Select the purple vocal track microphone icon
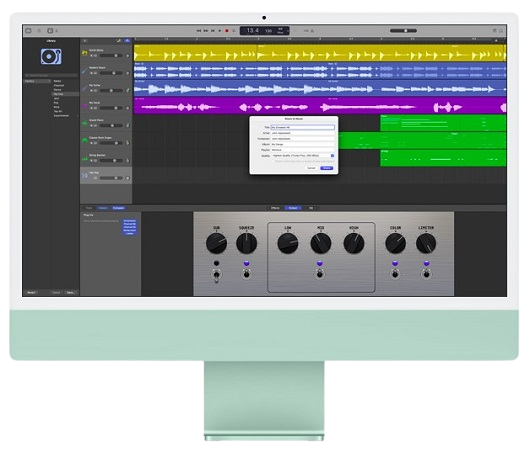 (85, 106)
